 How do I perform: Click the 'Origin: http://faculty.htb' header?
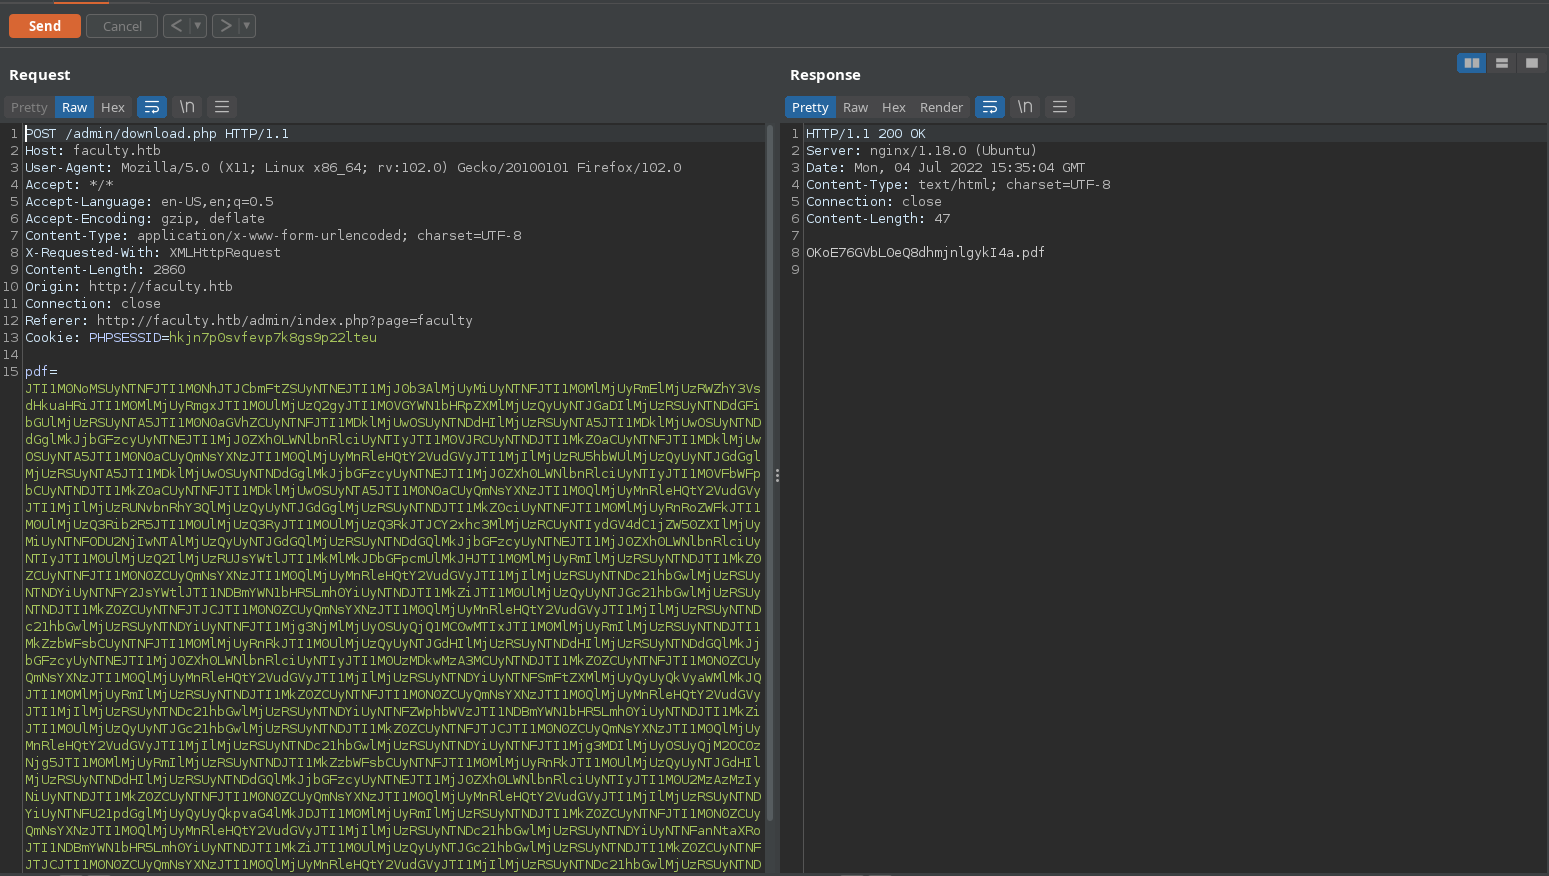pos(129,286)
